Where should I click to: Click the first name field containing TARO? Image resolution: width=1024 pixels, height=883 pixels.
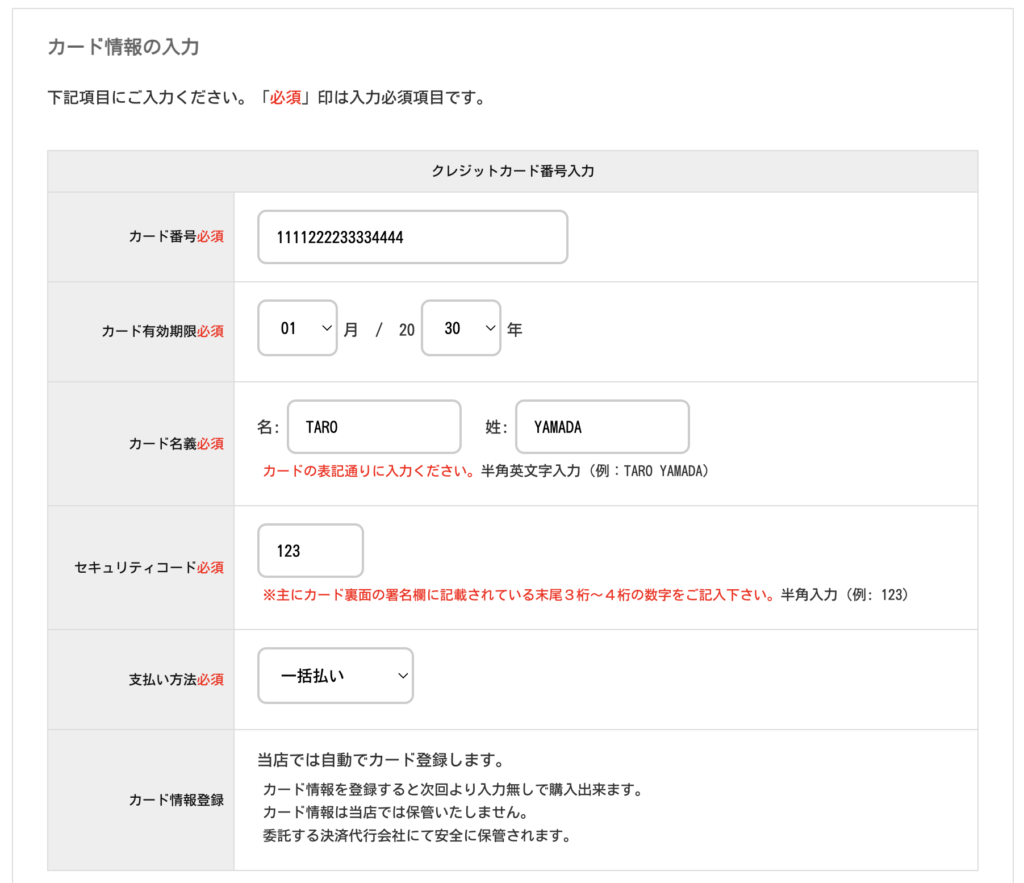tap(374, 427)
